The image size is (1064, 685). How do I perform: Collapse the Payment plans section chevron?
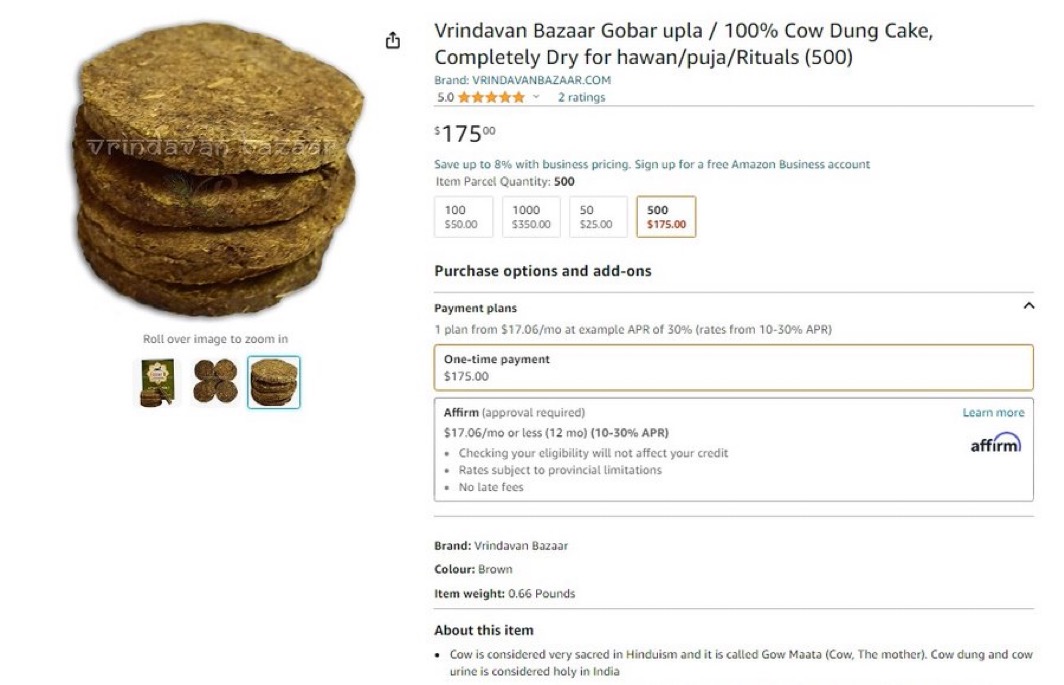[x=1029, y=306]
